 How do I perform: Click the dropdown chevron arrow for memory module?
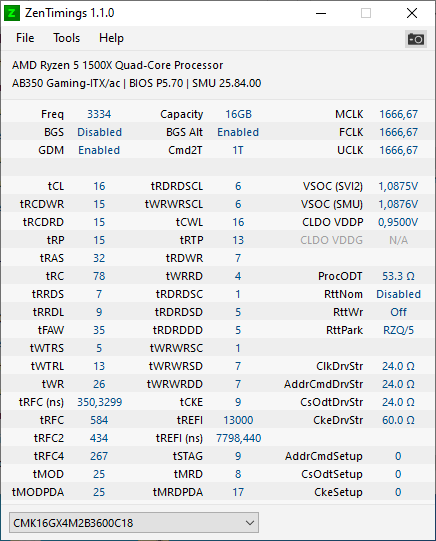pyautogui.click(x=250, y=523)
